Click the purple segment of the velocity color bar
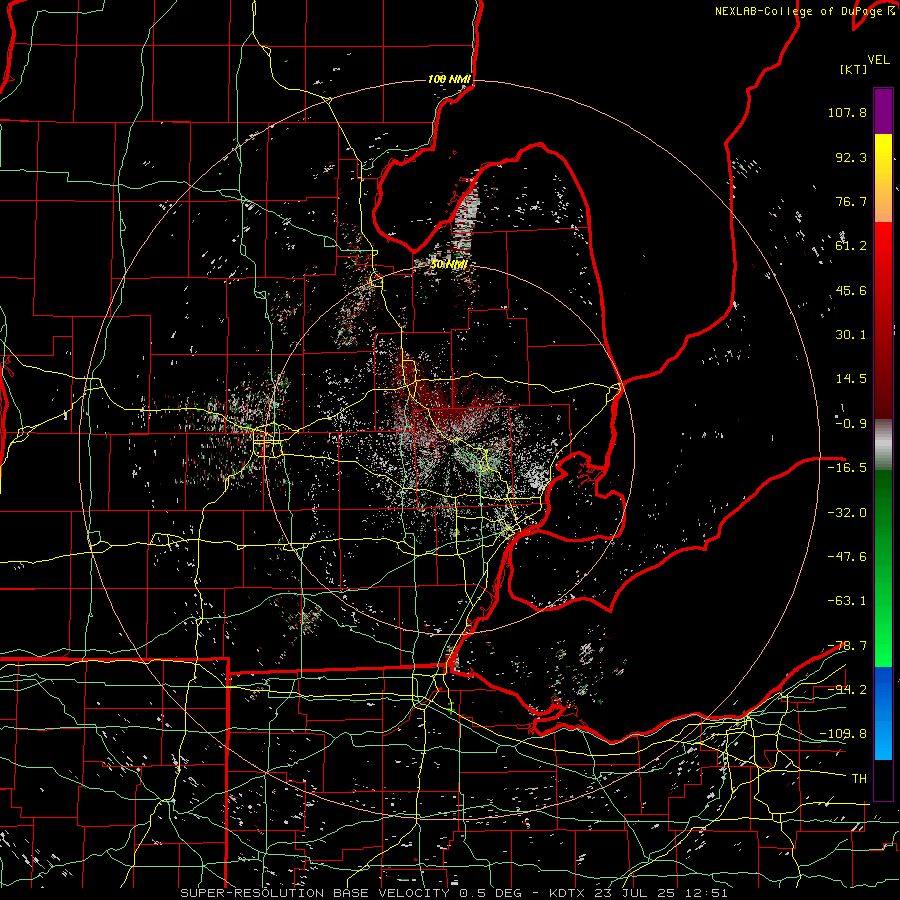The width and height of the screenshot is (900, 900). click(x=883, y=111)
